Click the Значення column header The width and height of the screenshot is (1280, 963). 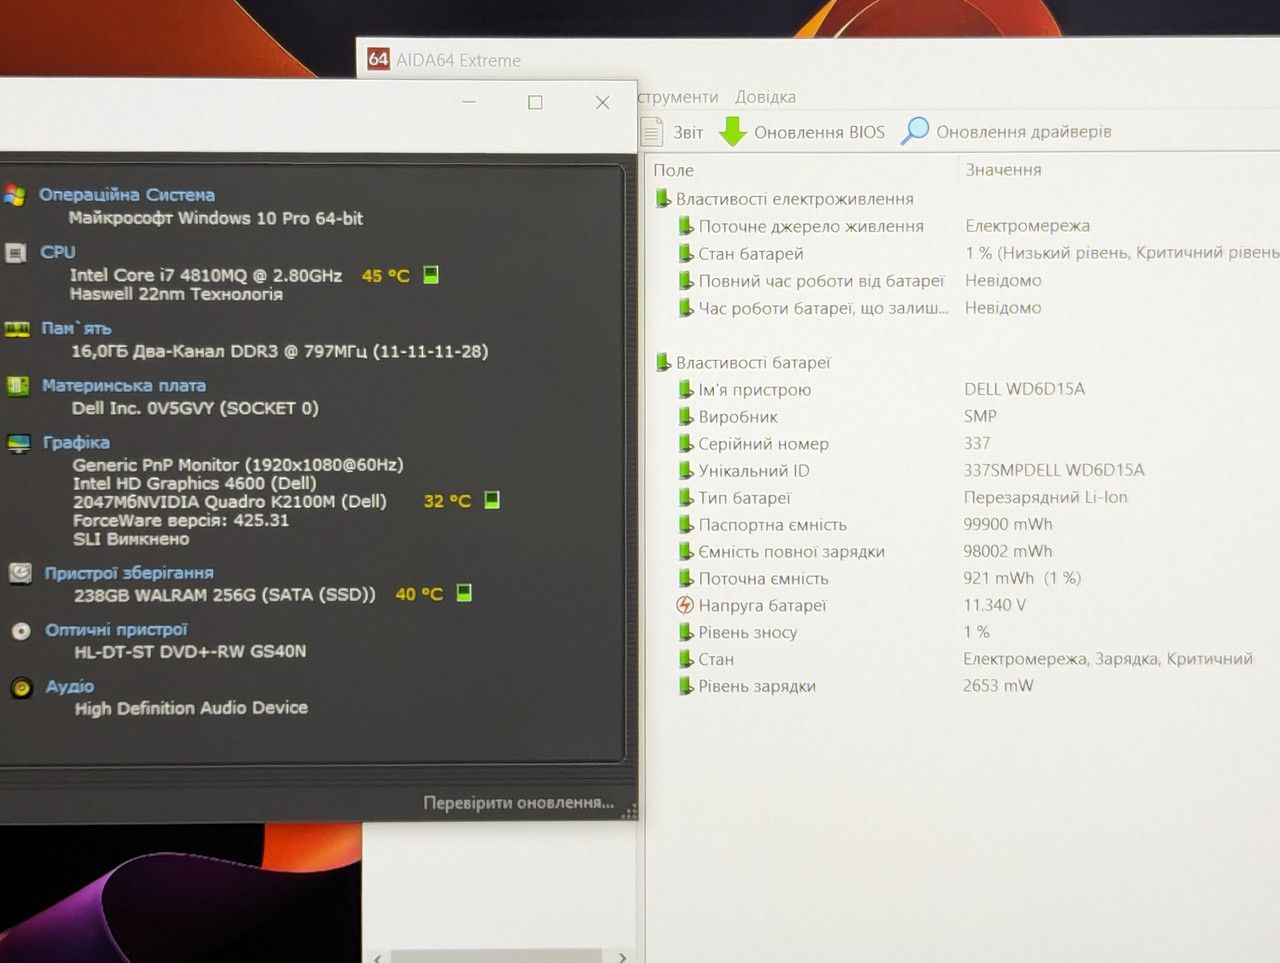(1003, 170)
